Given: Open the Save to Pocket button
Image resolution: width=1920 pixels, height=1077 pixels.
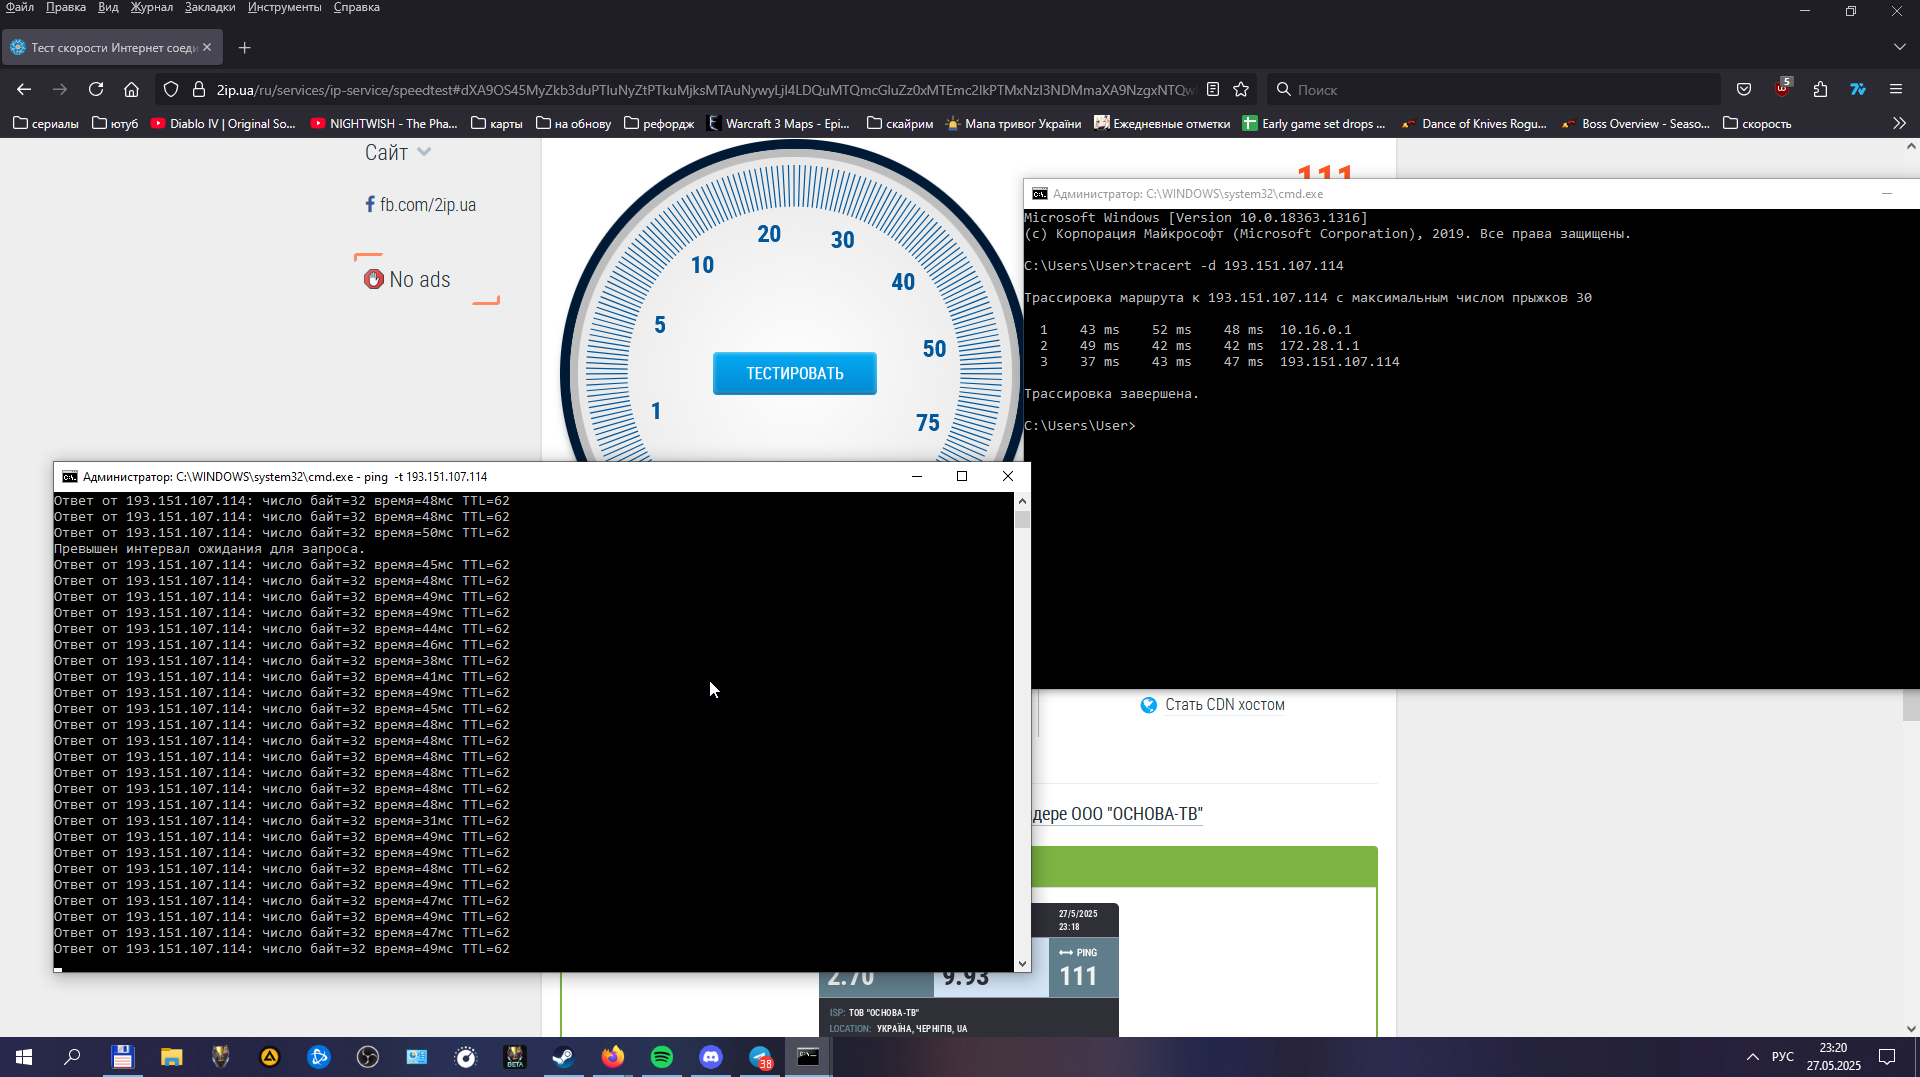Looking at the screenshot, I should tap(1744, 90).
